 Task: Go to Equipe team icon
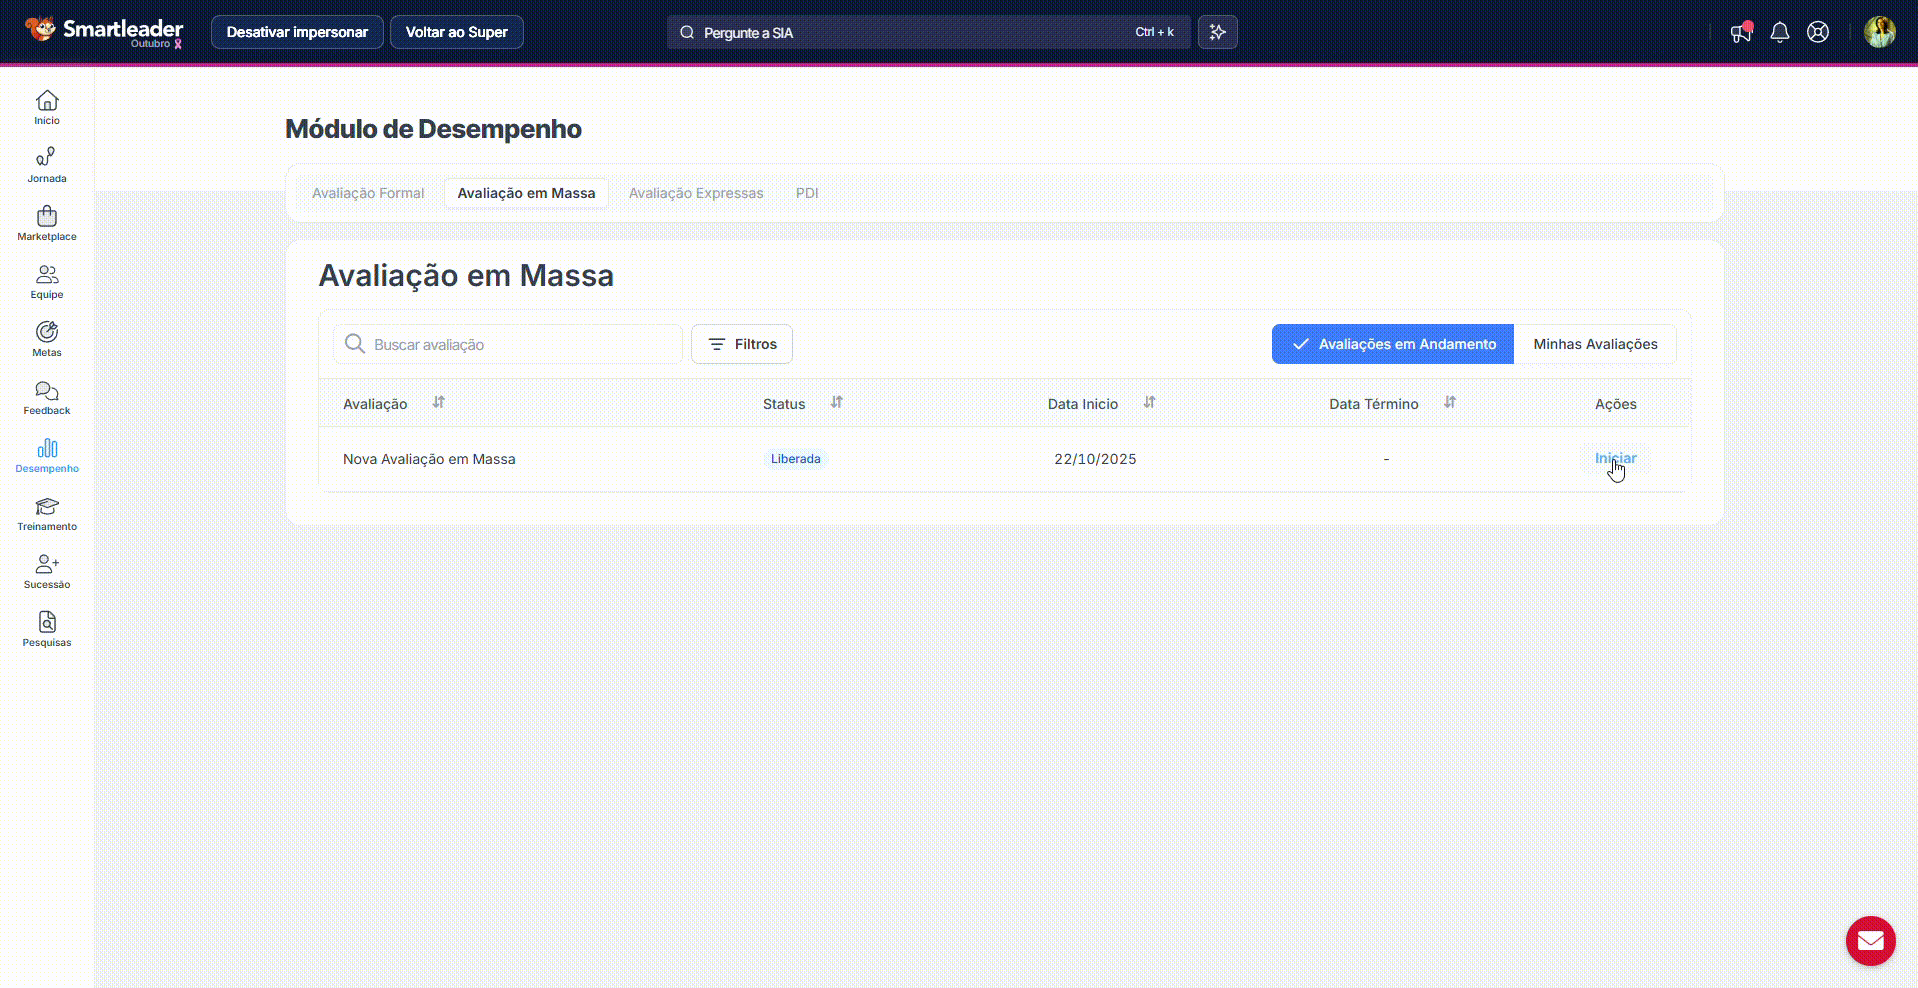(x=47, y=275)
